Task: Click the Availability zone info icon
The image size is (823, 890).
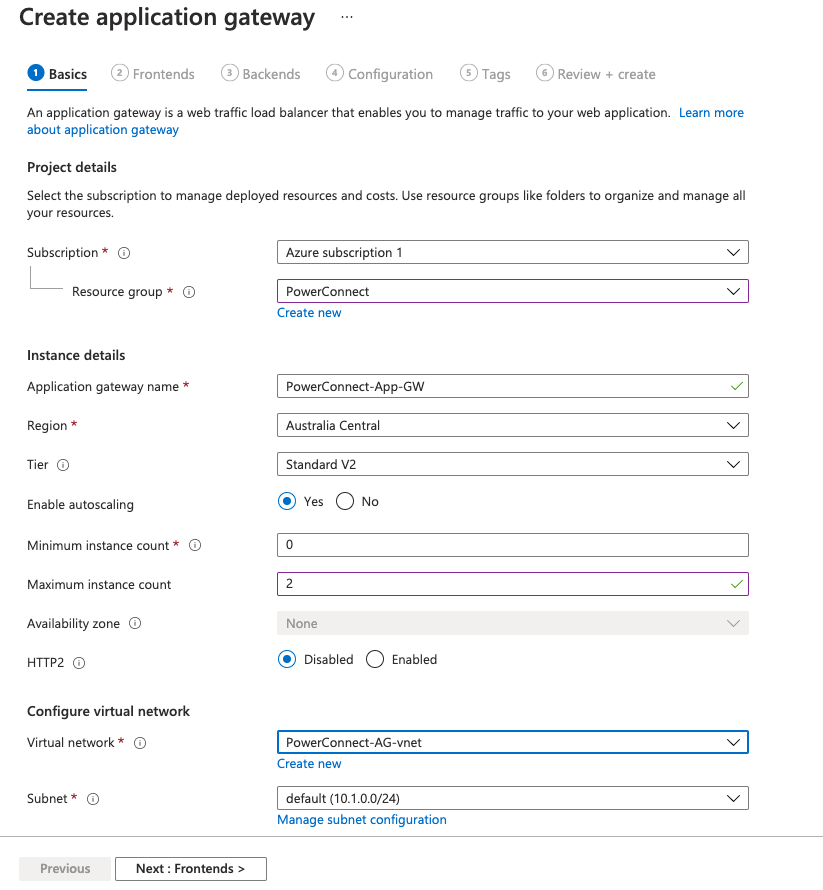Action: 135,624
